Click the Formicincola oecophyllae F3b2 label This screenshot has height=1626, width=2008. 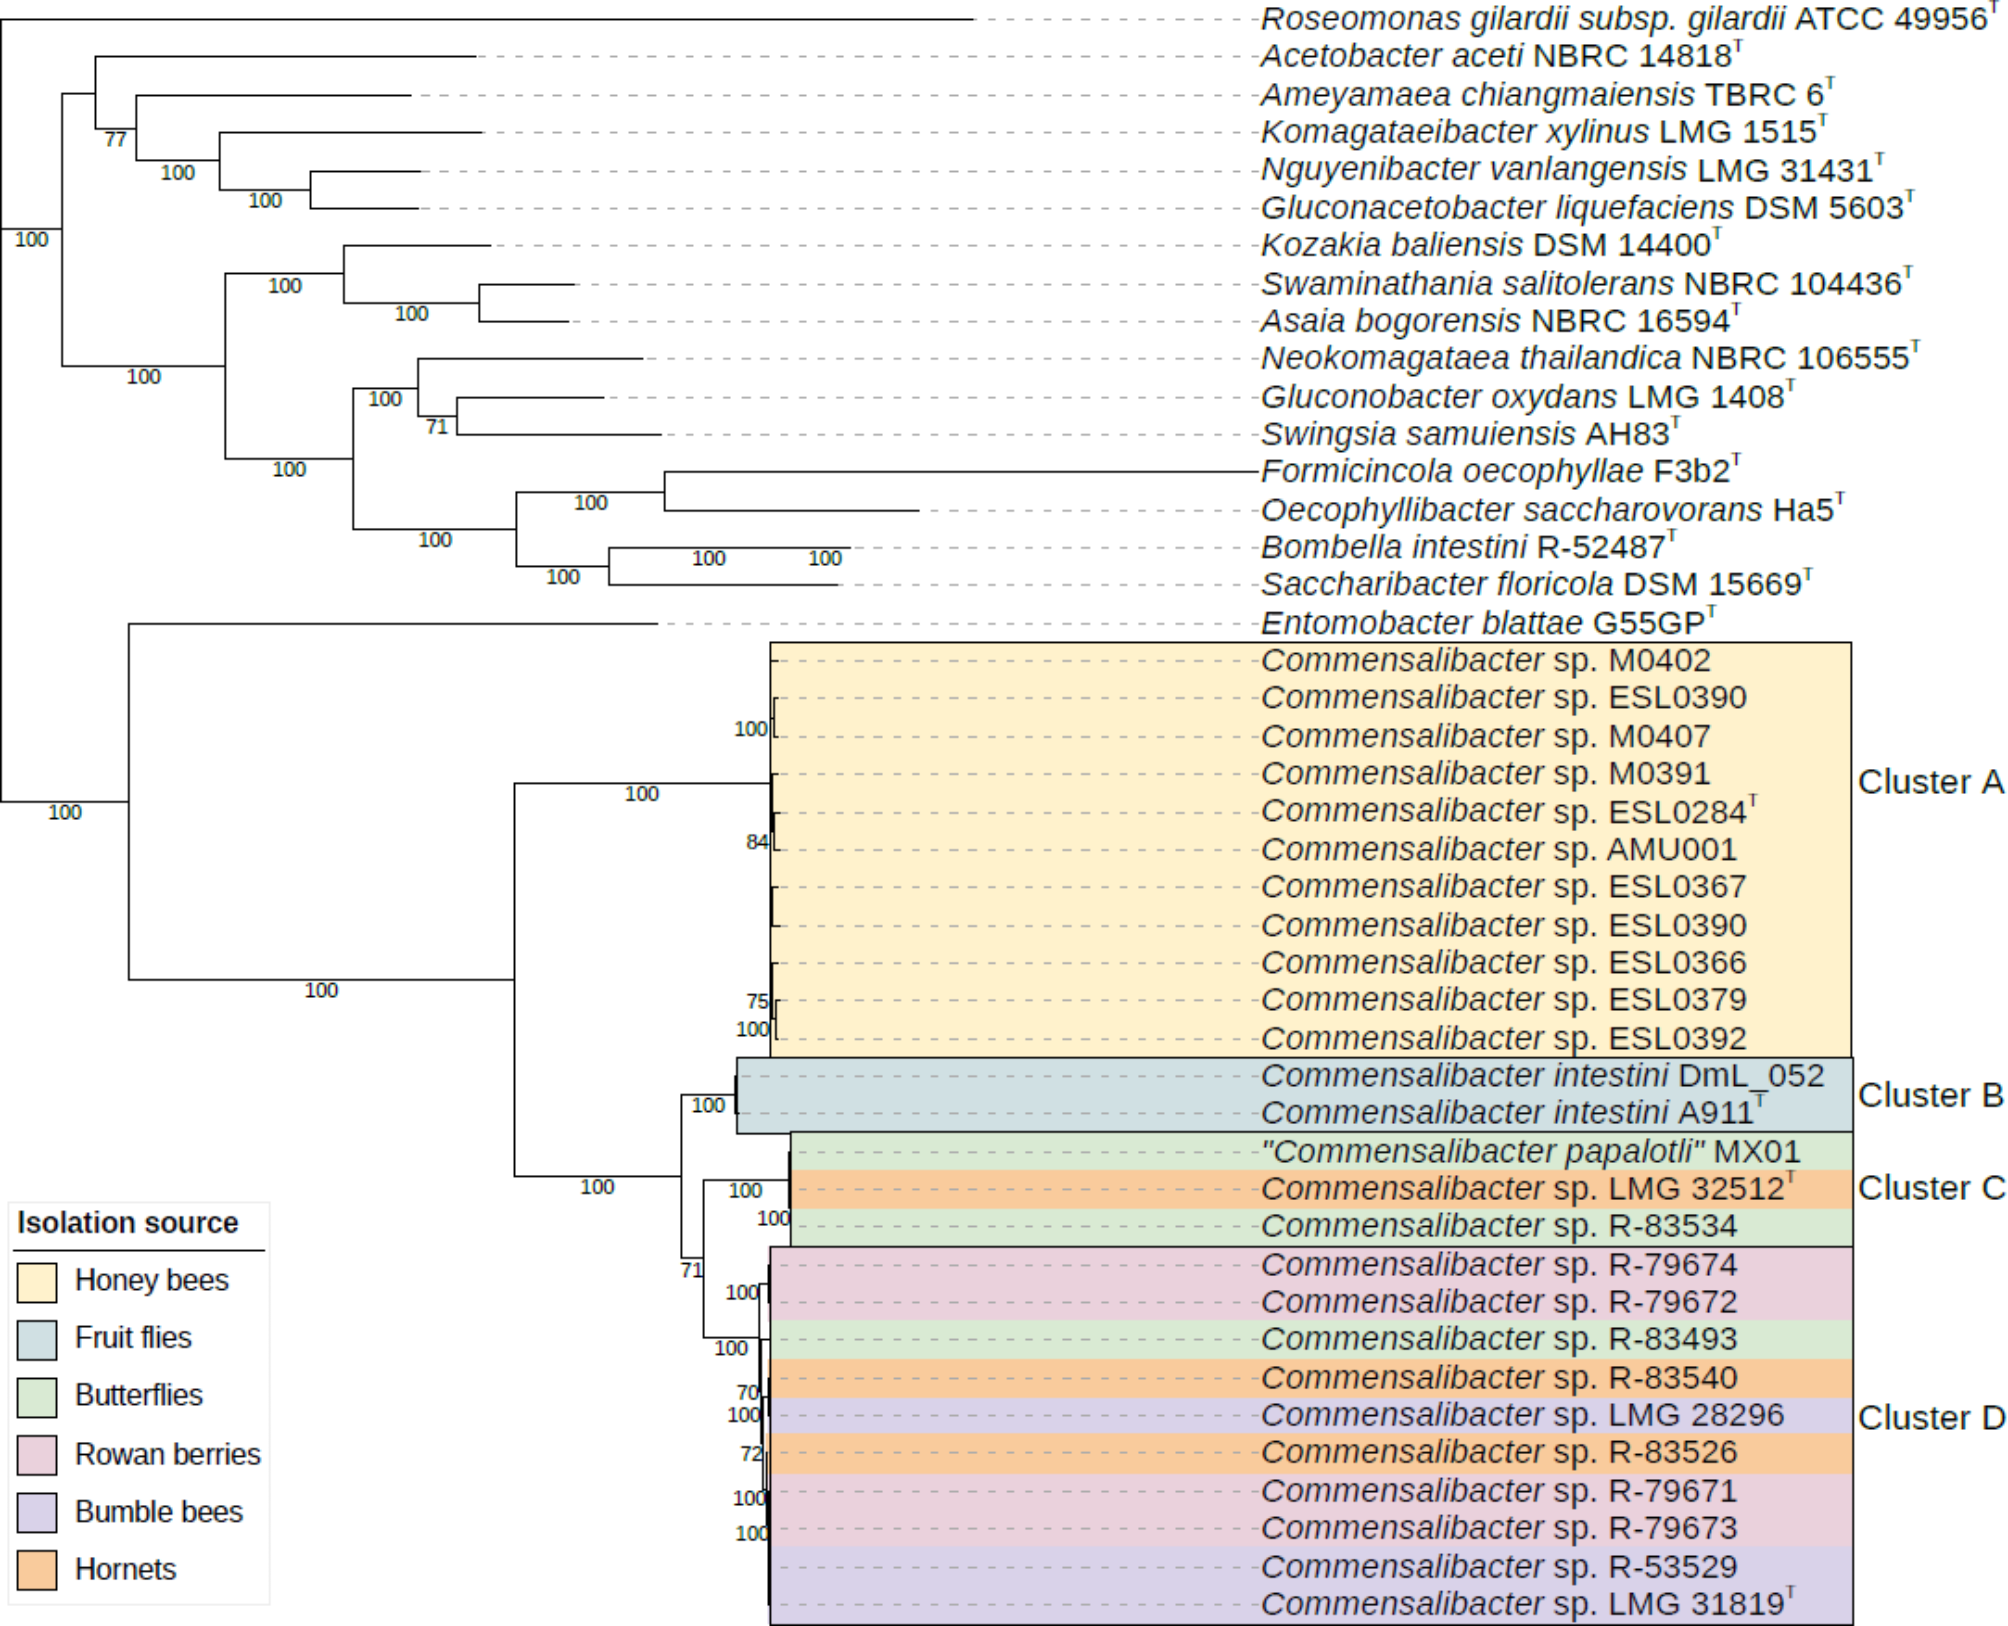click(x=1501, y=470)
